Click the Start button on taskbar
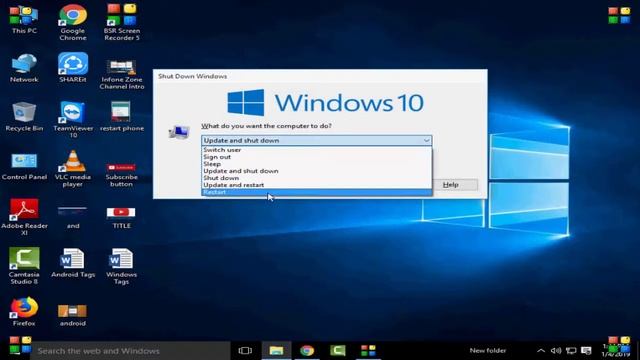The image size is (640, 360). 20,345
